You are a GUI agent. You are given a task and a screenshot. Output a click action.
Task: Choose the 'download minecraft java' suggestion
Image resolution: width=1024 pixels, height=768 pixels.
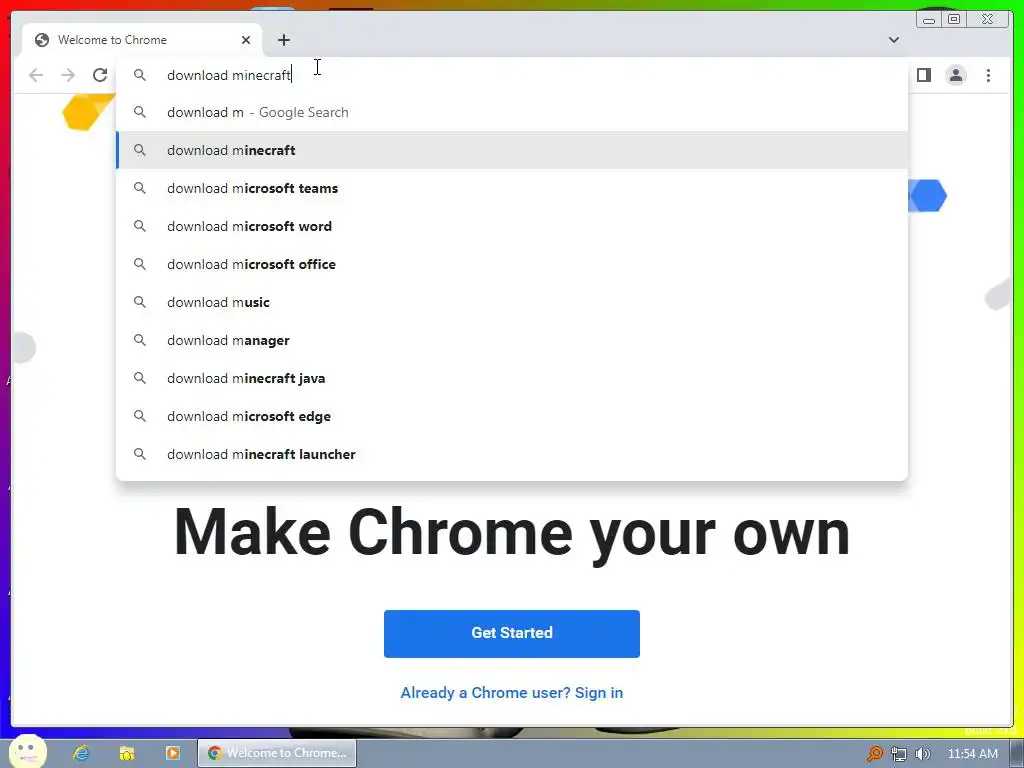pyautogui.click(x=512, y=378)
